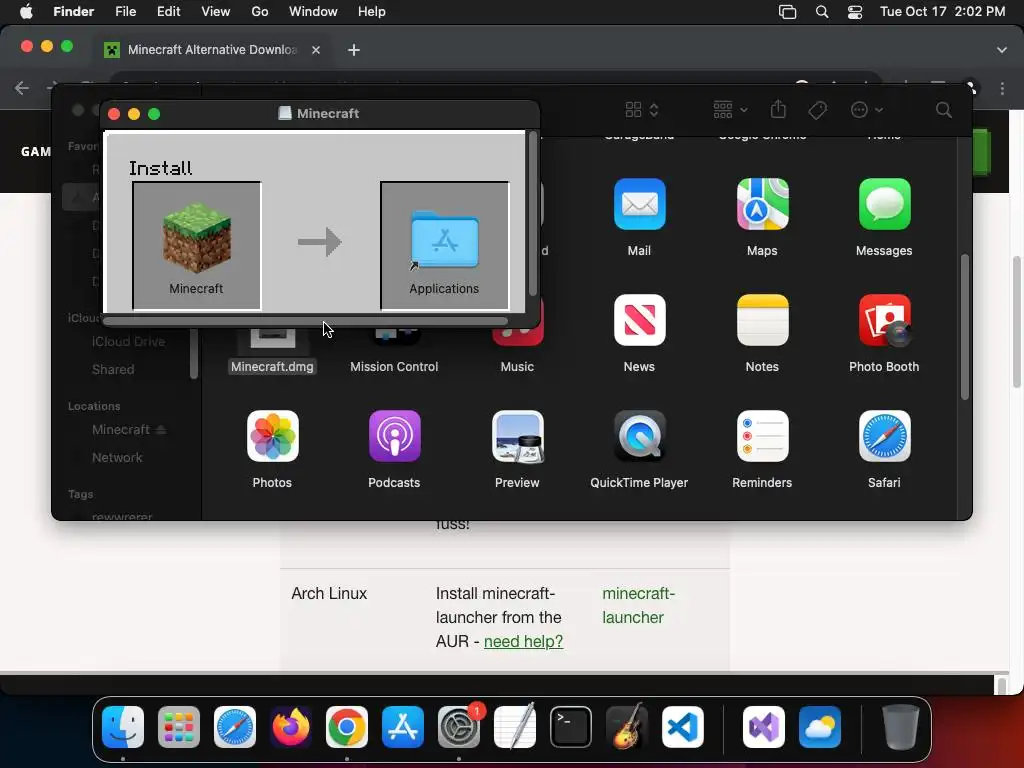
Task: Open Finder from the Dock
Action: (x=123, y=727)
